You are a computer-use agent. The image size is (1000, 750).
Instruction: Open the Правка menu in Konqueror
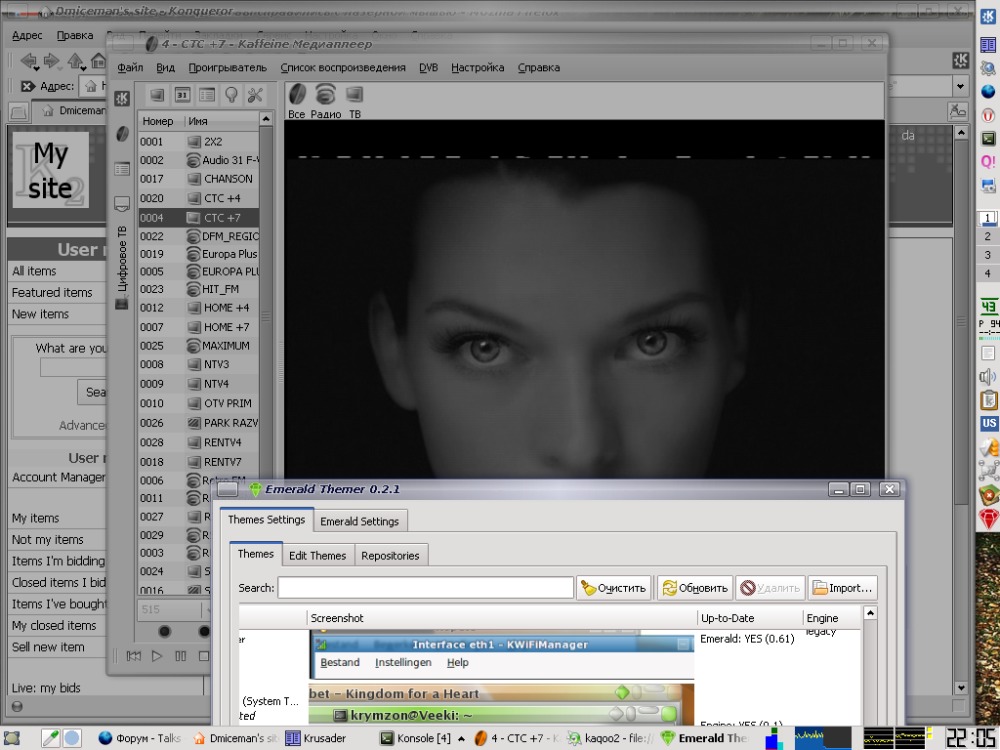[x=75, y=36]
